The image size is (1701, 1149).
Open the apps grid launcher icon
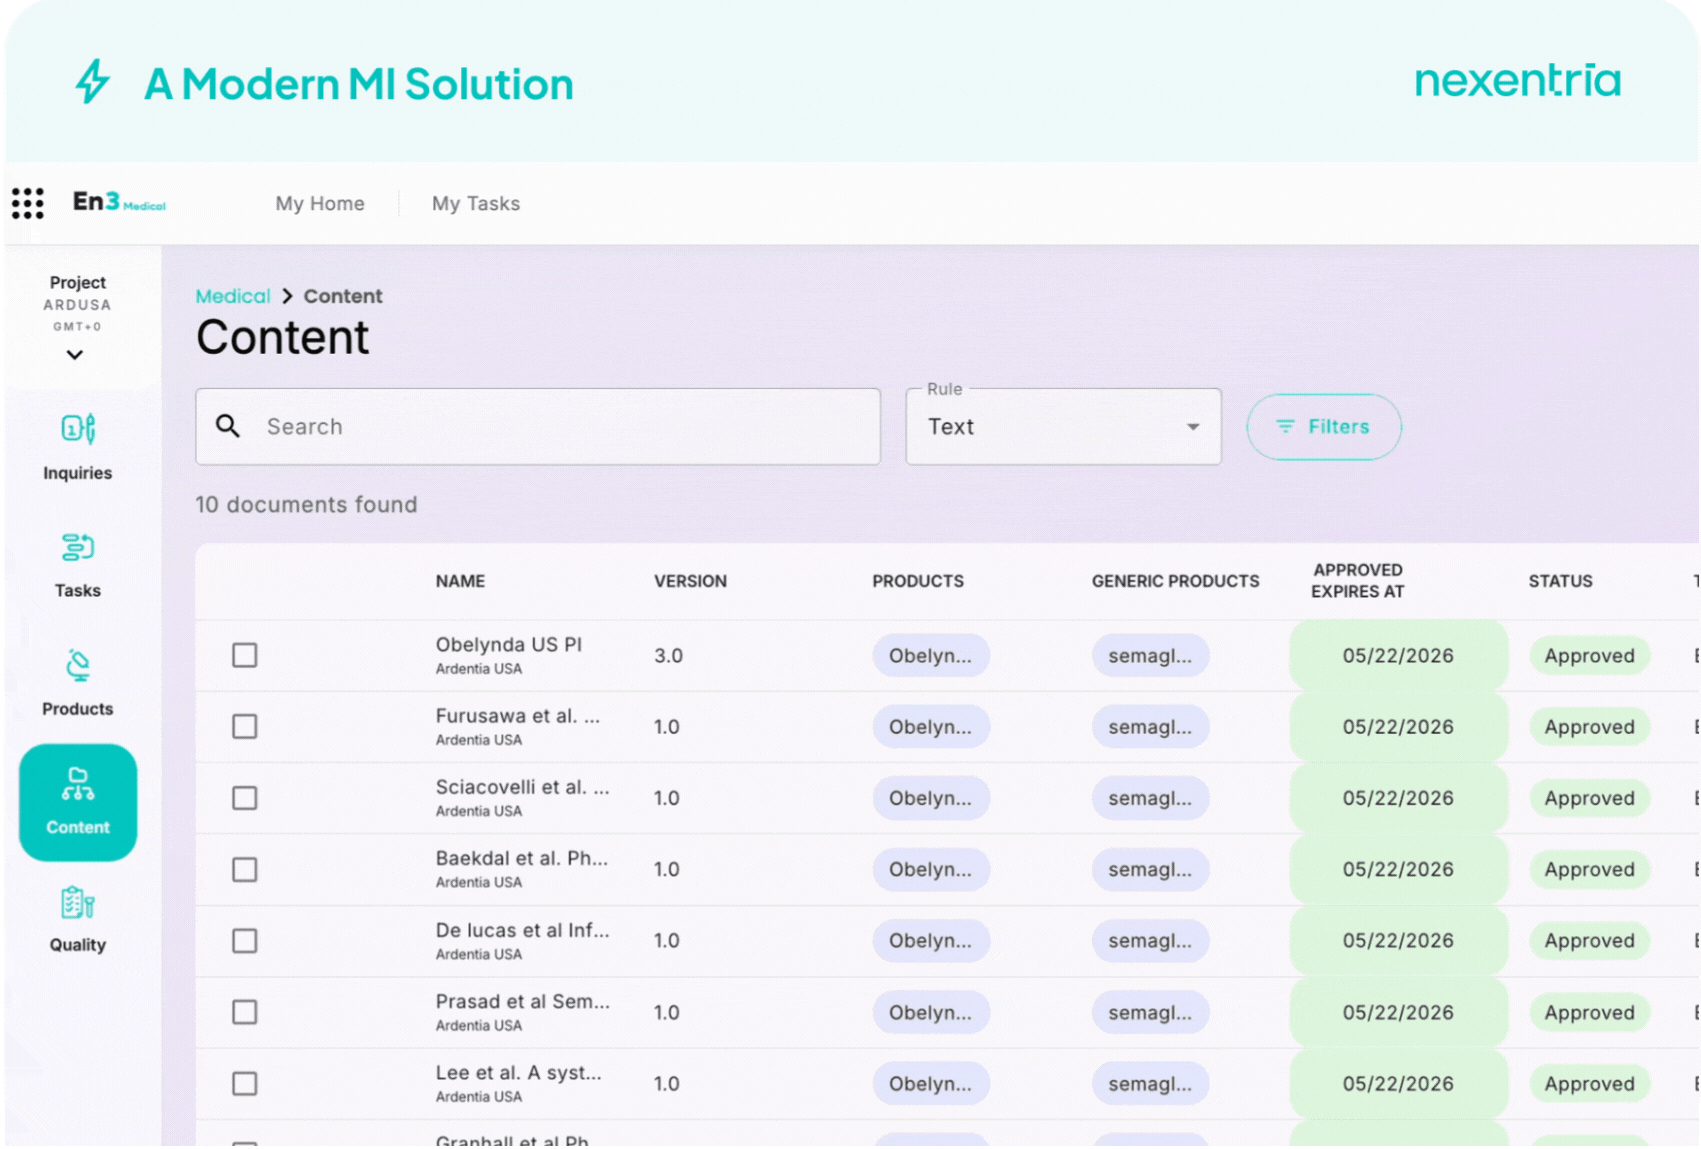coord(28,203)
